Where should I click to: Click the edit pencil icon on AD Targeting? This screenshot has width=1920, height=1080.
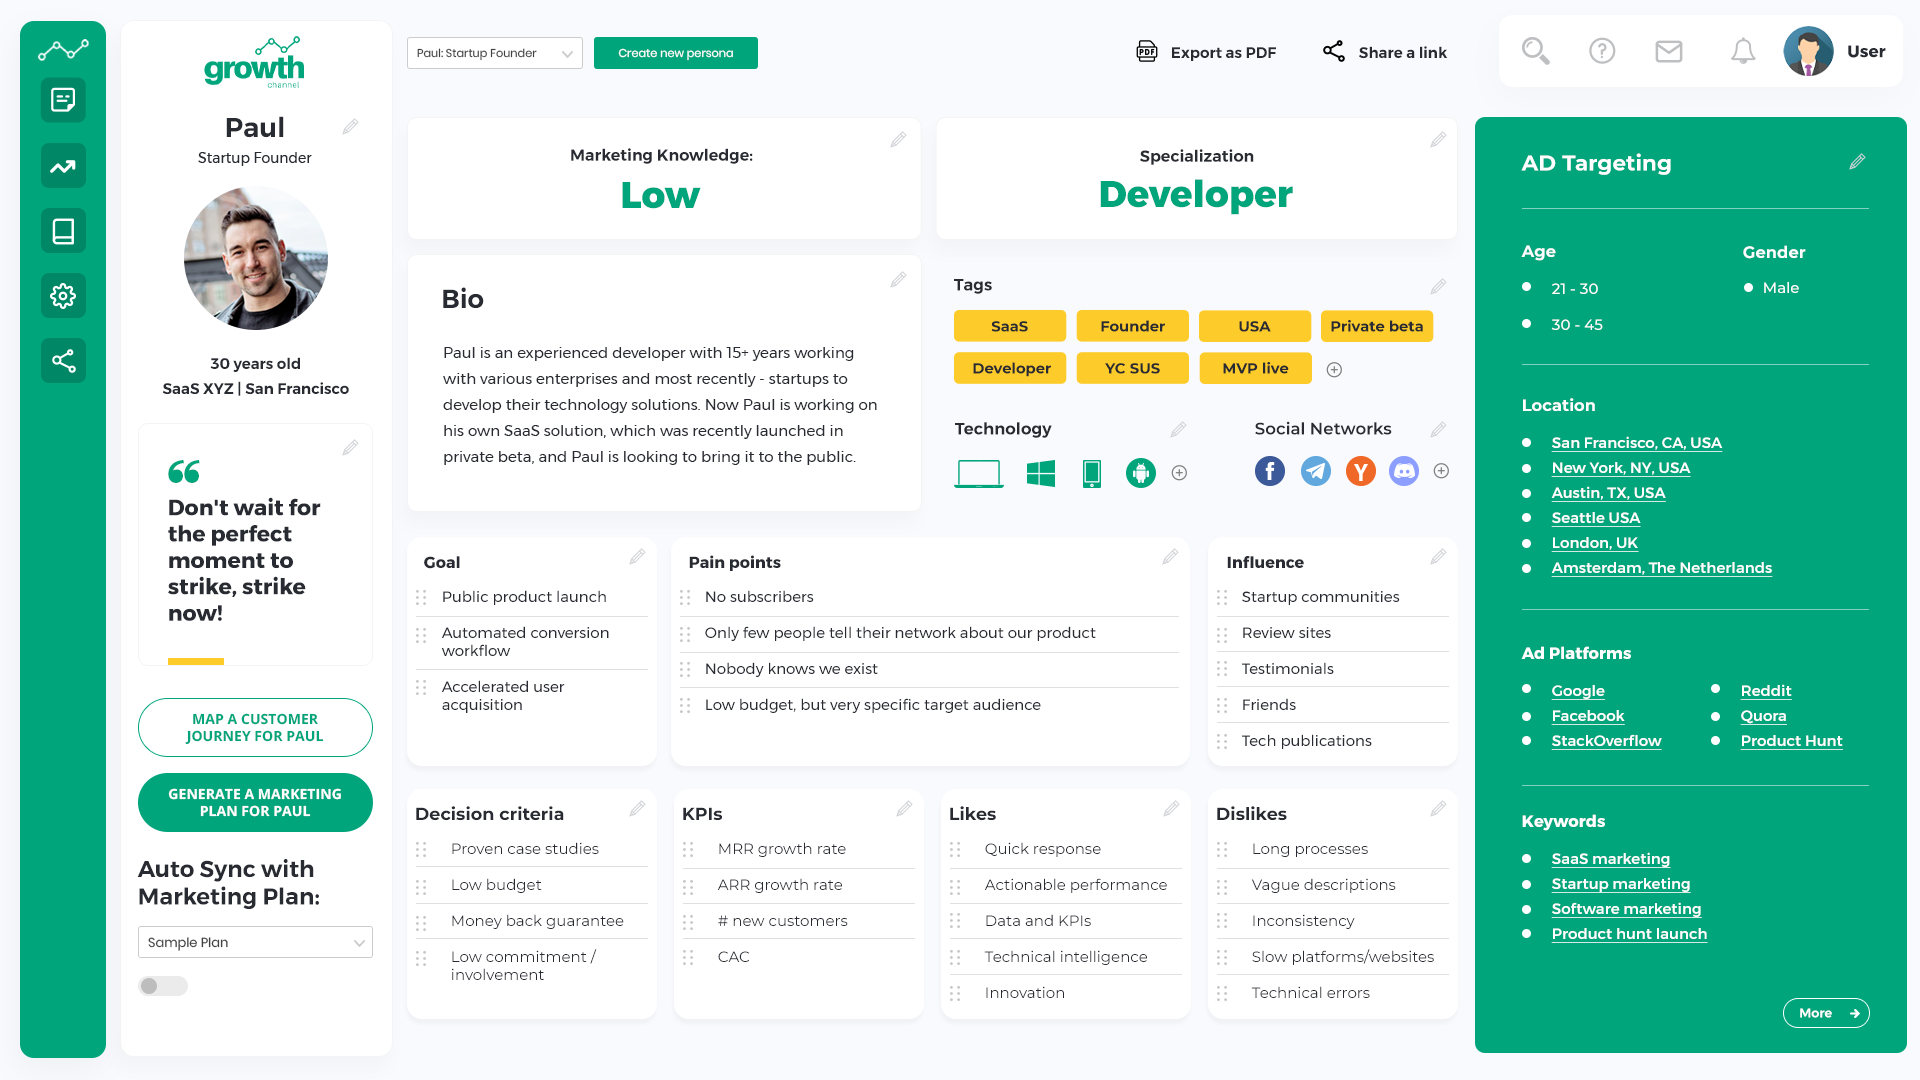1858,162
